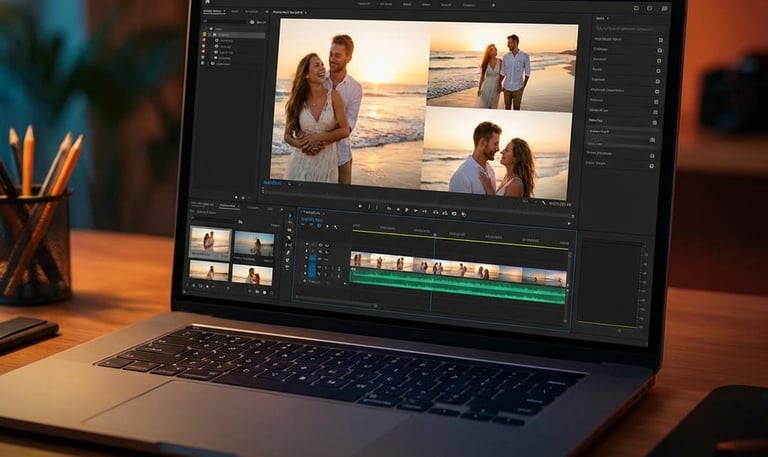Click the large embracing-couple image in monitor
Viewport: 768px width, 457px height.
[349, 102]
